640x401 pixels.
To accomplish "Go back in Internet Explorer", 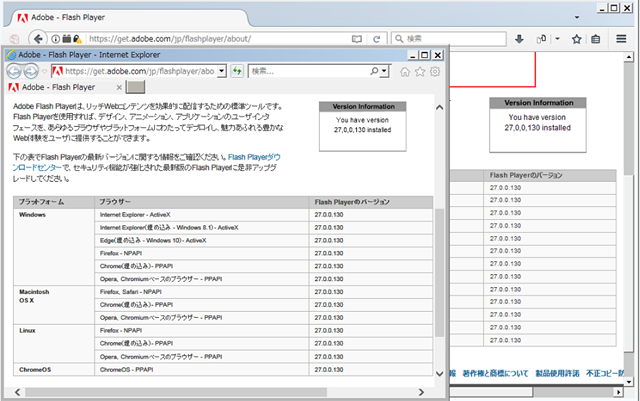I will pos(14,71).
